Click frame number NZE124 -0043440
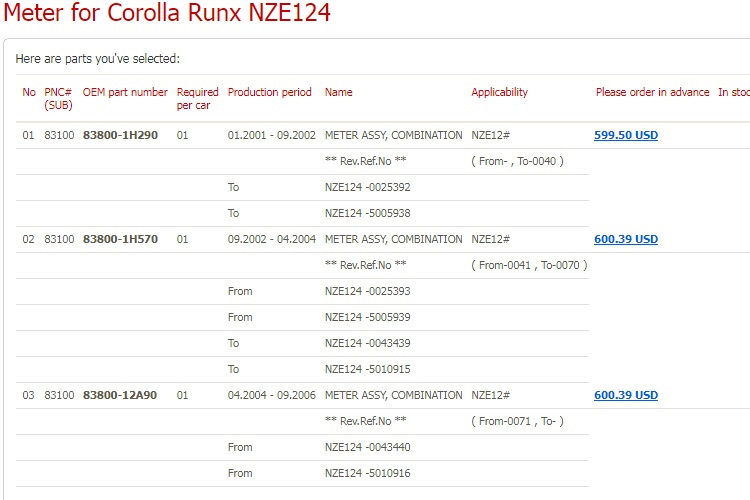Screen dimensions: 750x500 (x=367, y=447)
